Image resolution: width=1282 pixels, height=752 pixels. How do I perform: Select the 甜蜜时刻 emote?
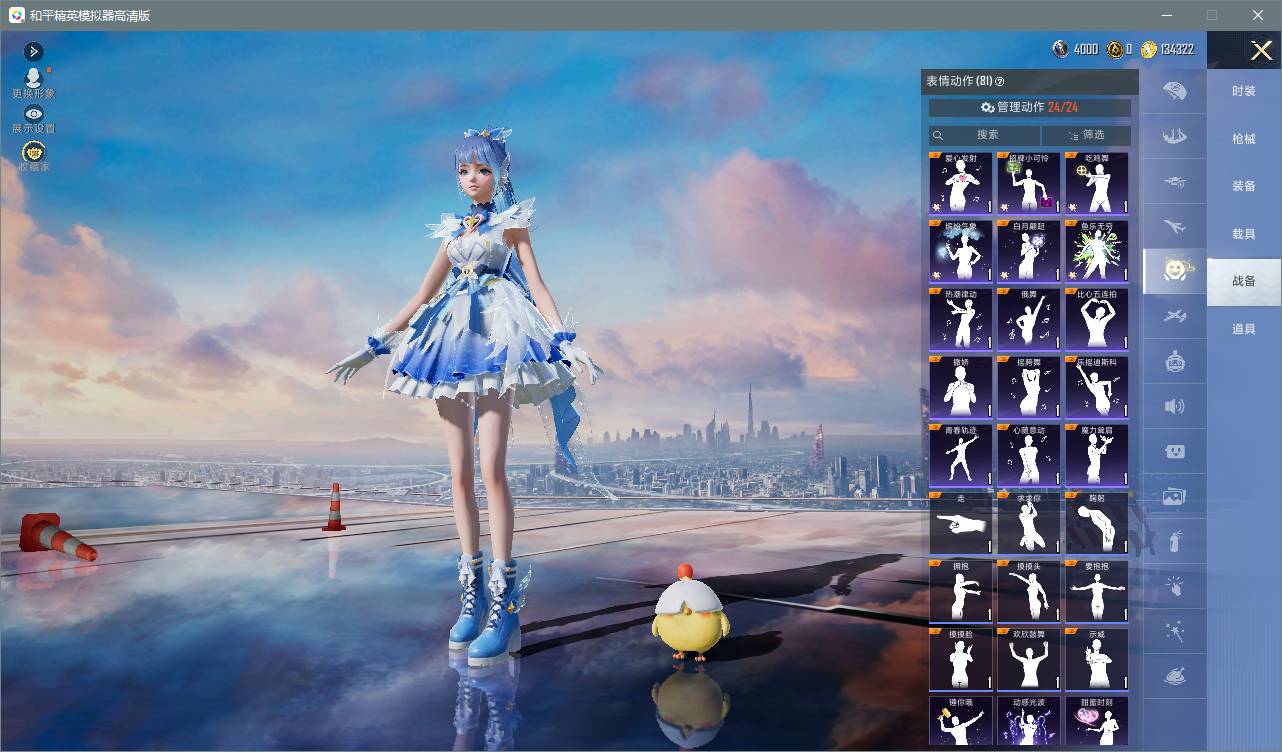click(x=1097, y=720)
